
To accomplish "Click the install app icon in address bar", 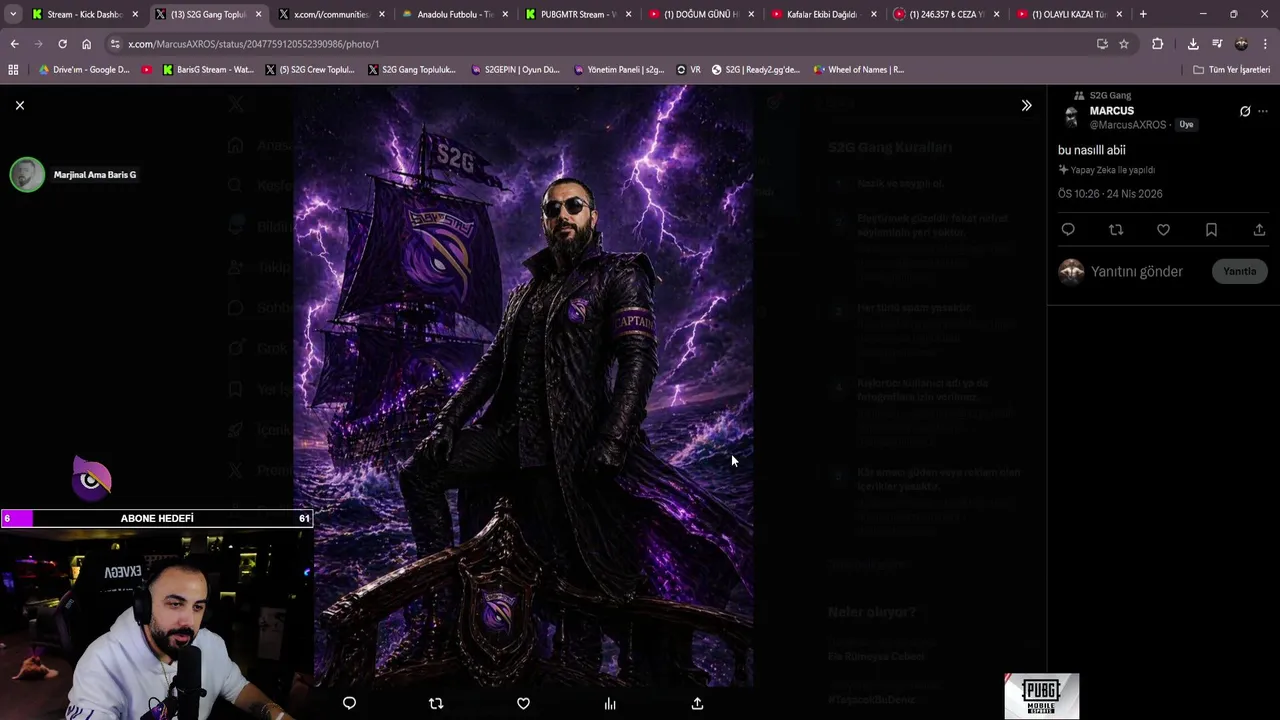I will point(1102,44).
